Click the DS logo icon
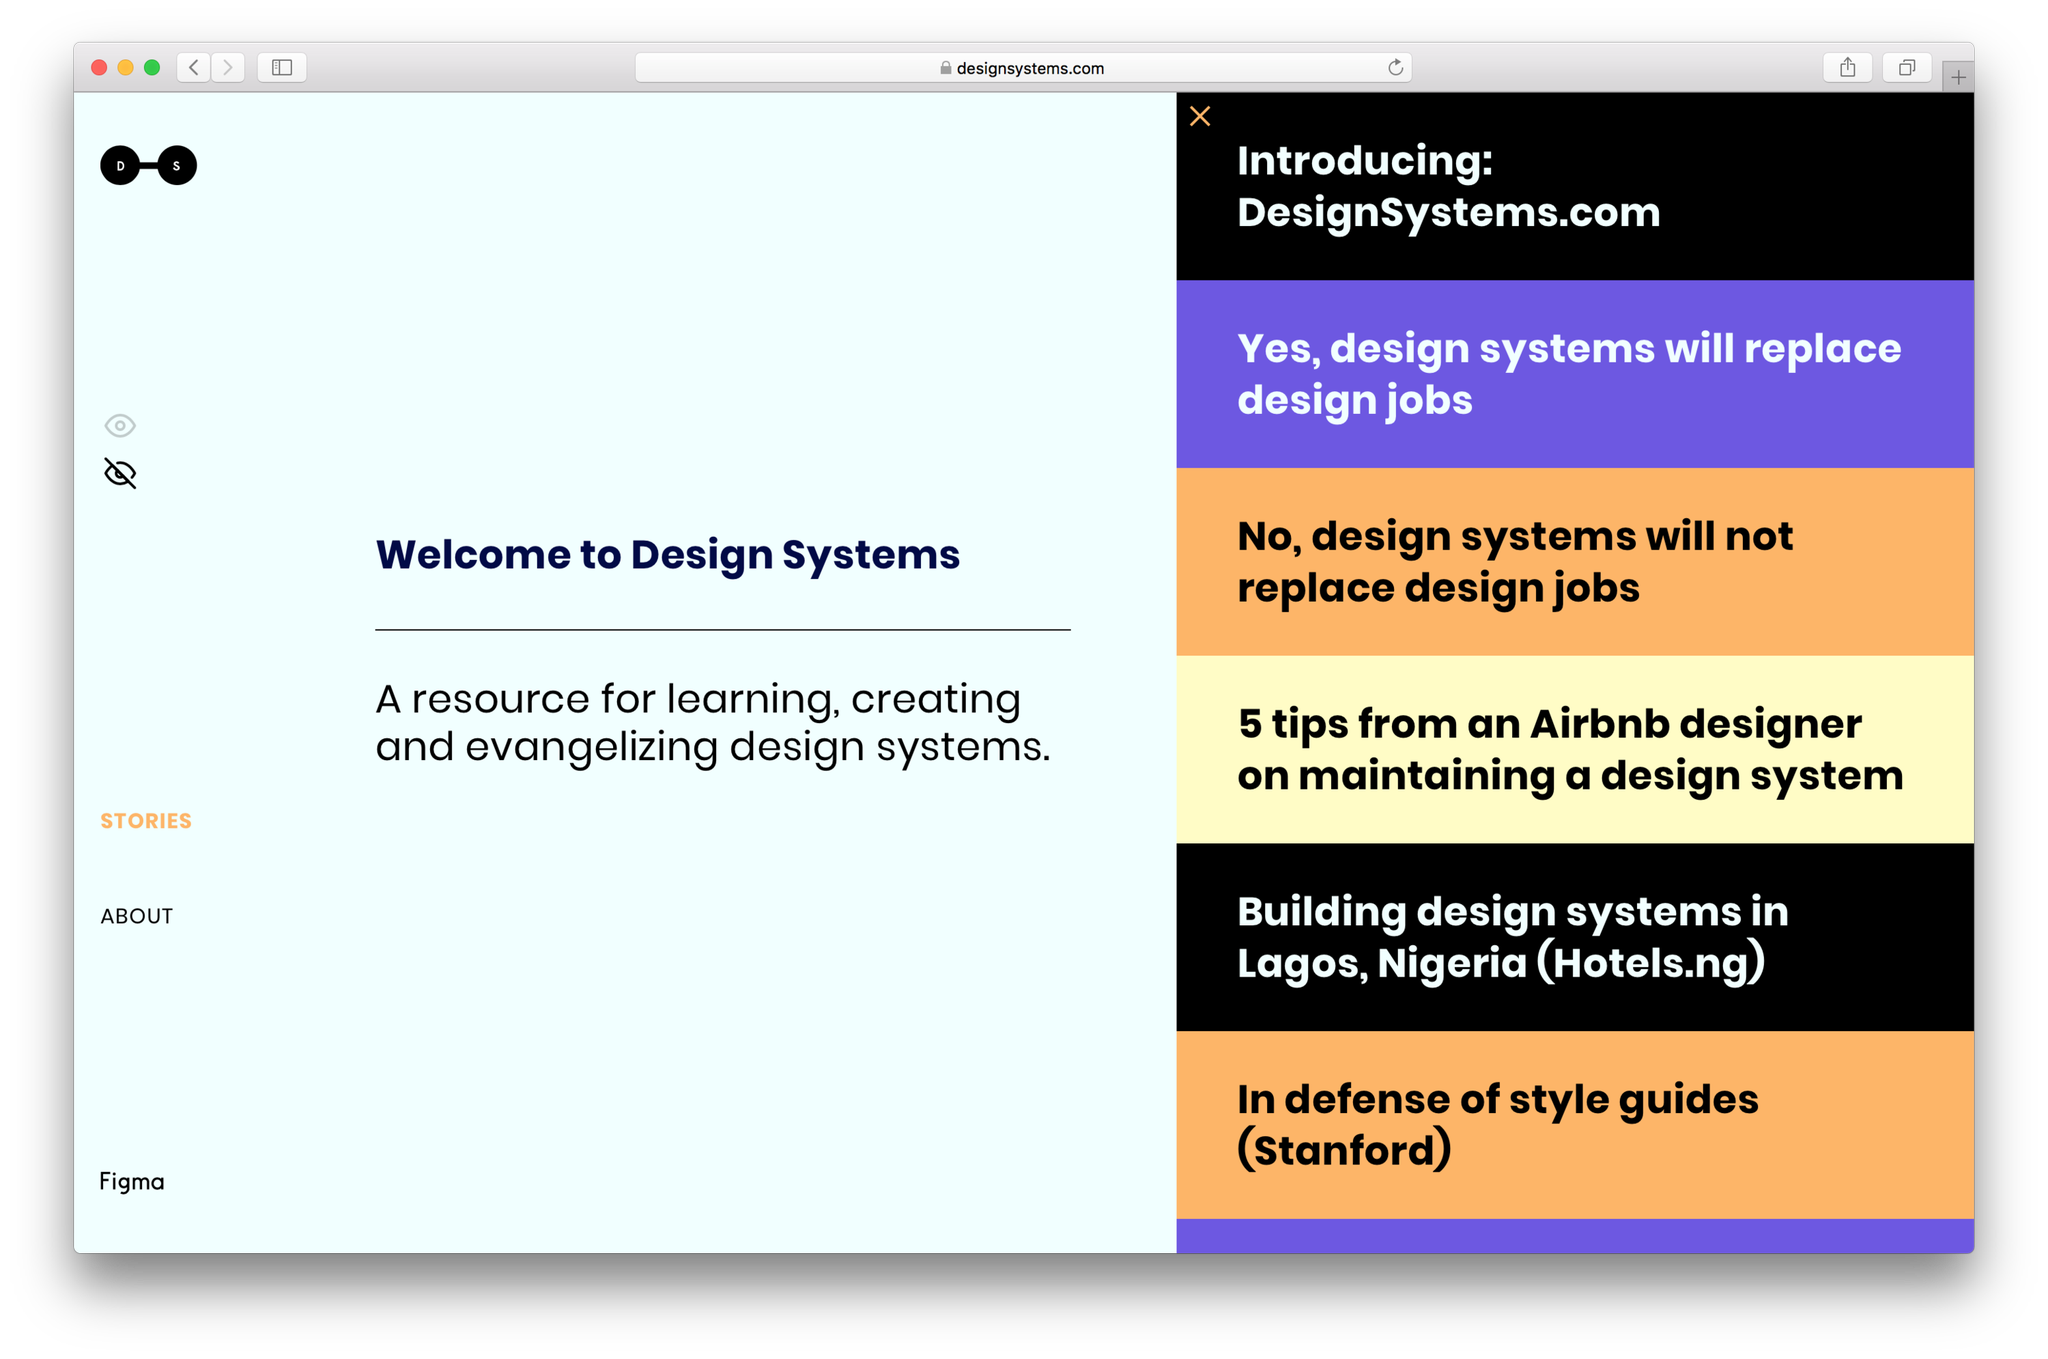The height and width of the screenshot is (1359, 2048). 148,165
